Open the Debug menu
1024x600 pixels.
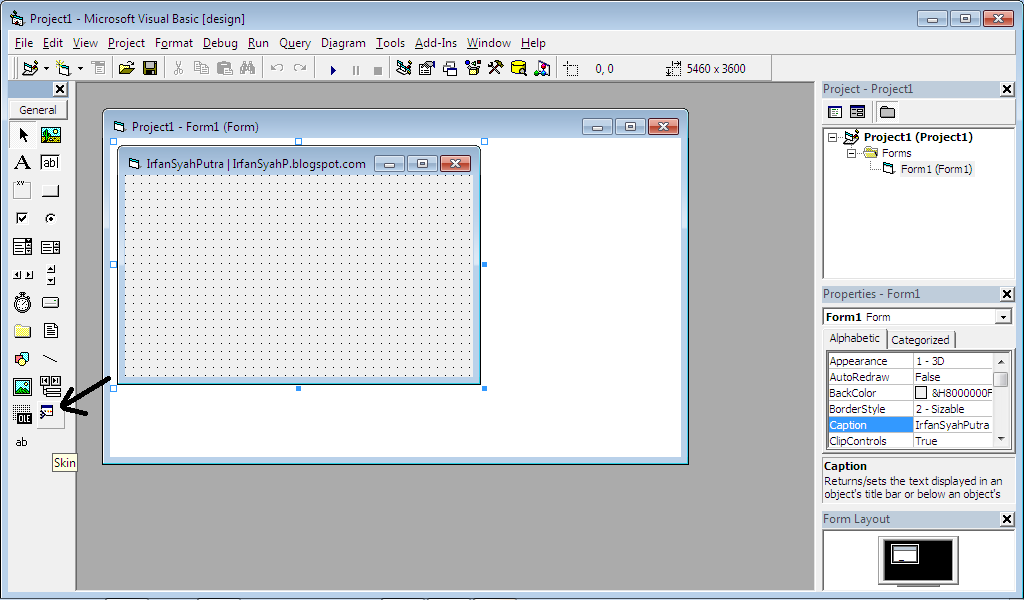[x=220, y=43]
